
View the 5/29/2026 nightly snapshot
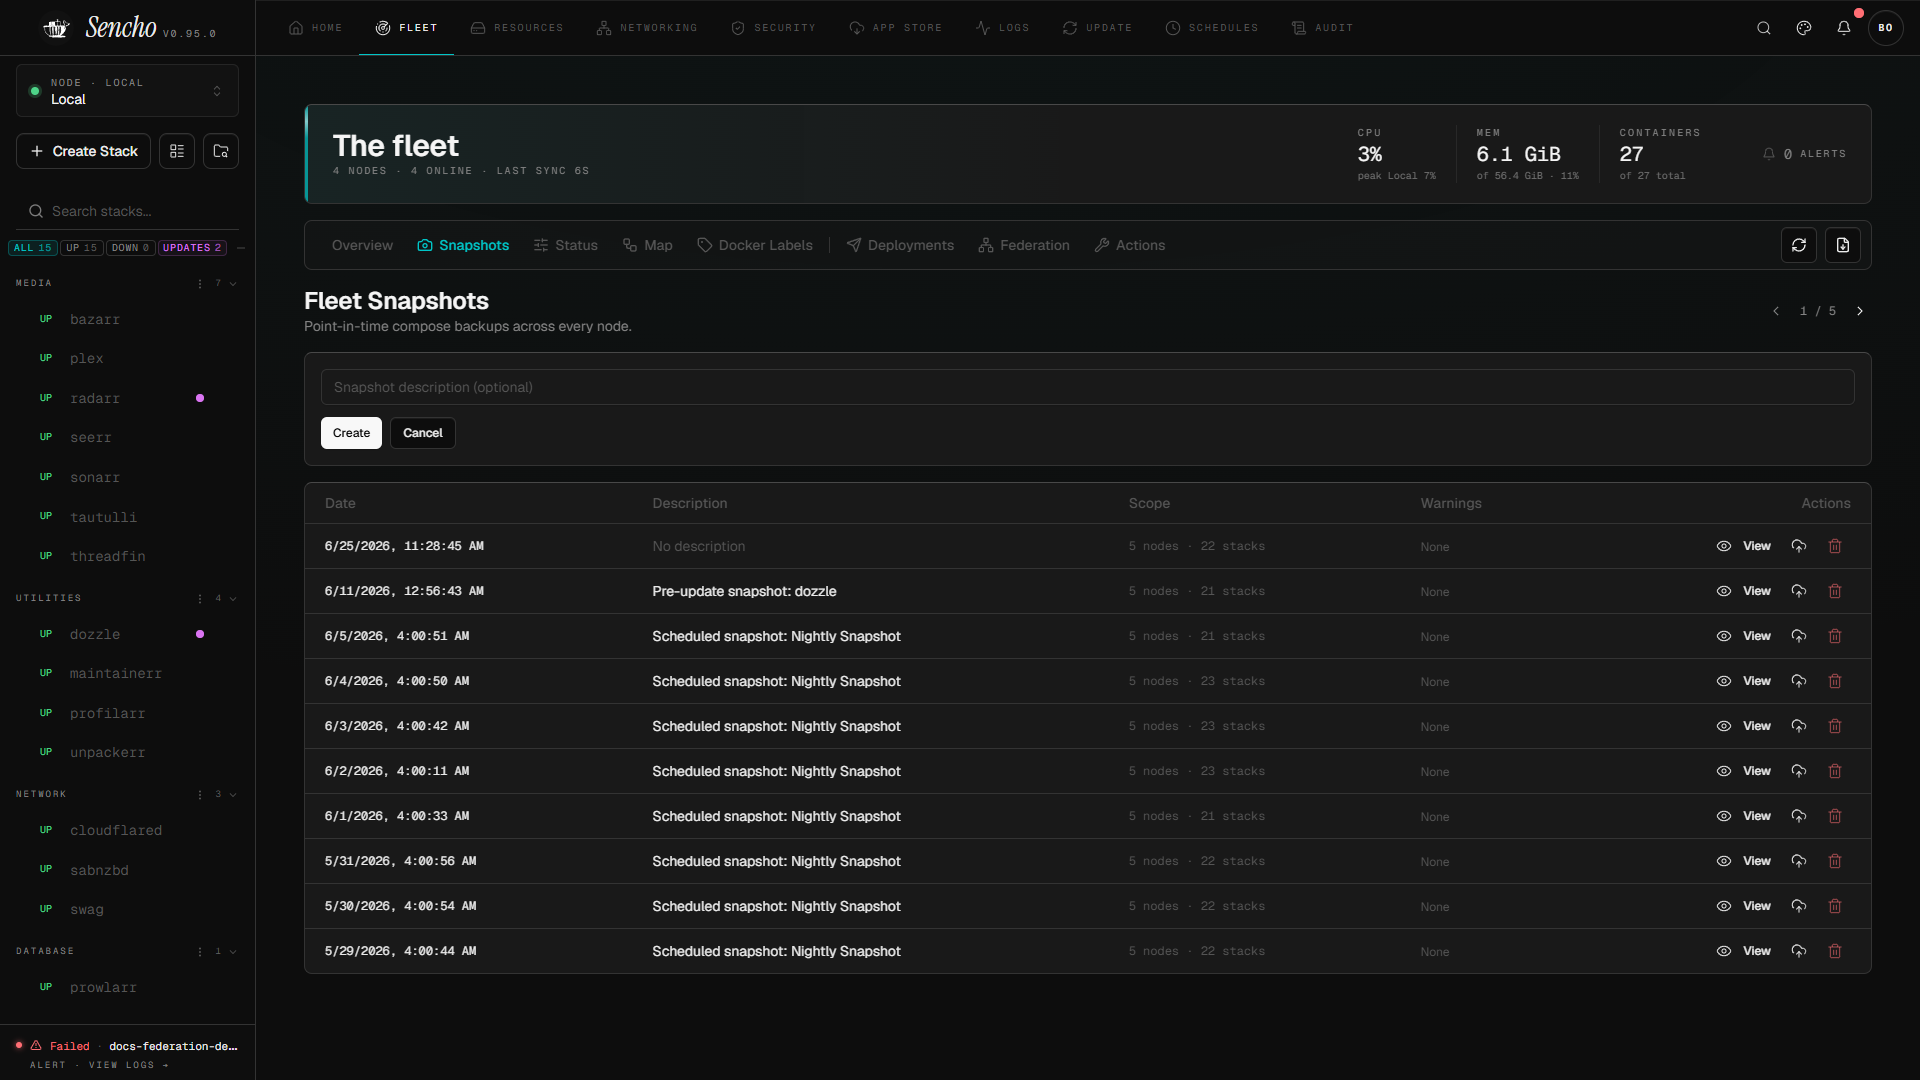(x=1744, y=951)
